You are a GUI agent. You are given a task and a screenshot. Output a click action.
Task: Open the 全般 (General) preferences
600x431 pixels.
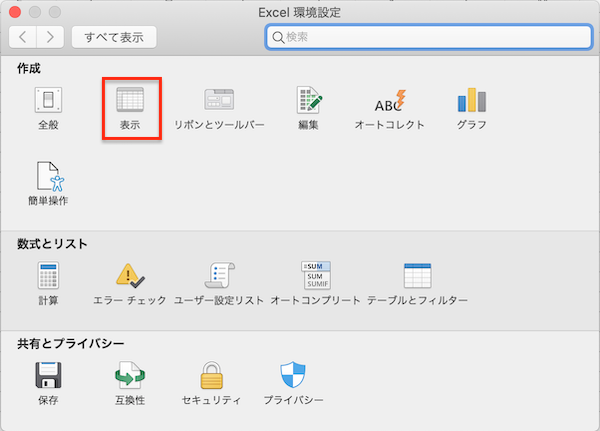tap(48, 108)
